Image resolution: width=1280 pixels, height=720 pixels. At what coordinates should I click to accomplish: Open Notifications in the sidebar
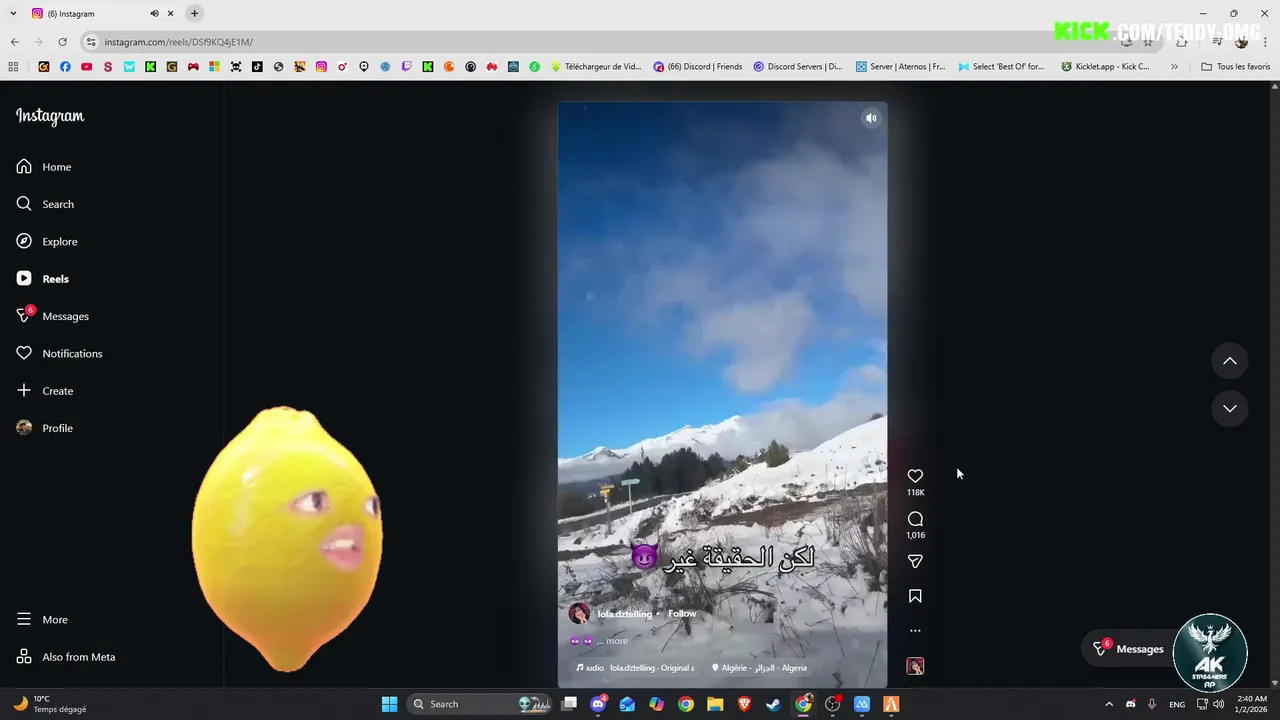coord(59,353)
